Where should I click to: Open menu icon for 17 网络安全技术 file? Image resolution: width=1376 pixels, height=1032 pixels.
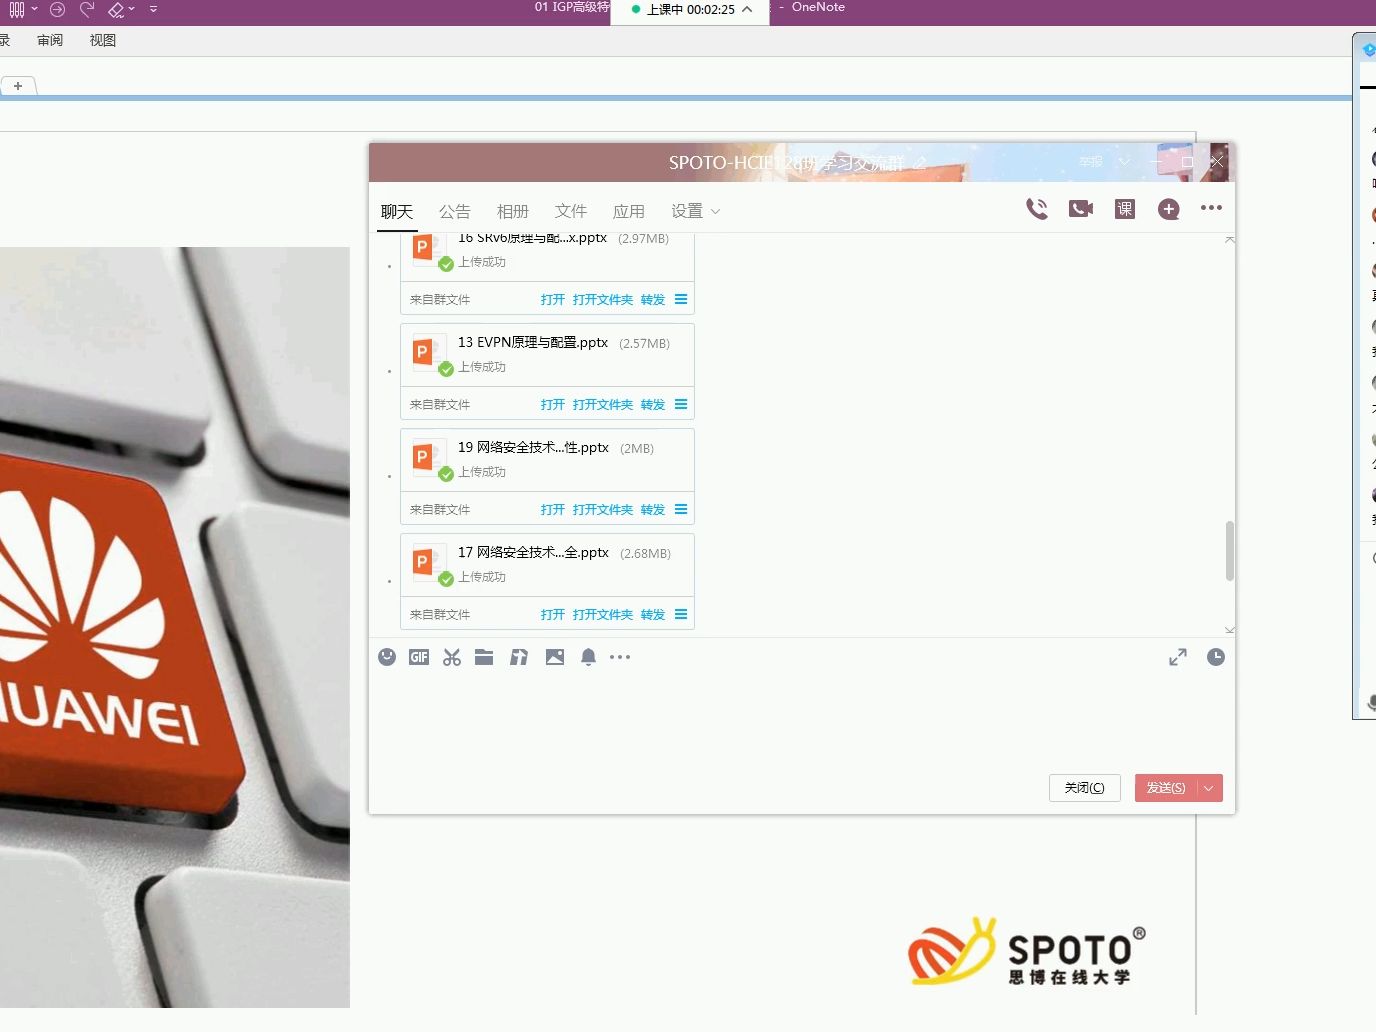[681, 614]
